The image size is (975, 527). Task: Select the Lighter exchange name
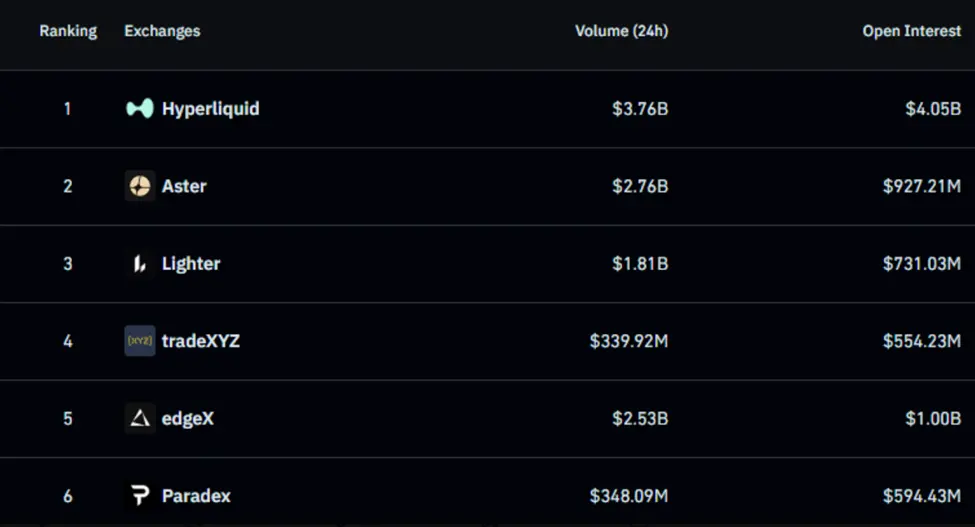pyautogui.click(x=191, y=264)
